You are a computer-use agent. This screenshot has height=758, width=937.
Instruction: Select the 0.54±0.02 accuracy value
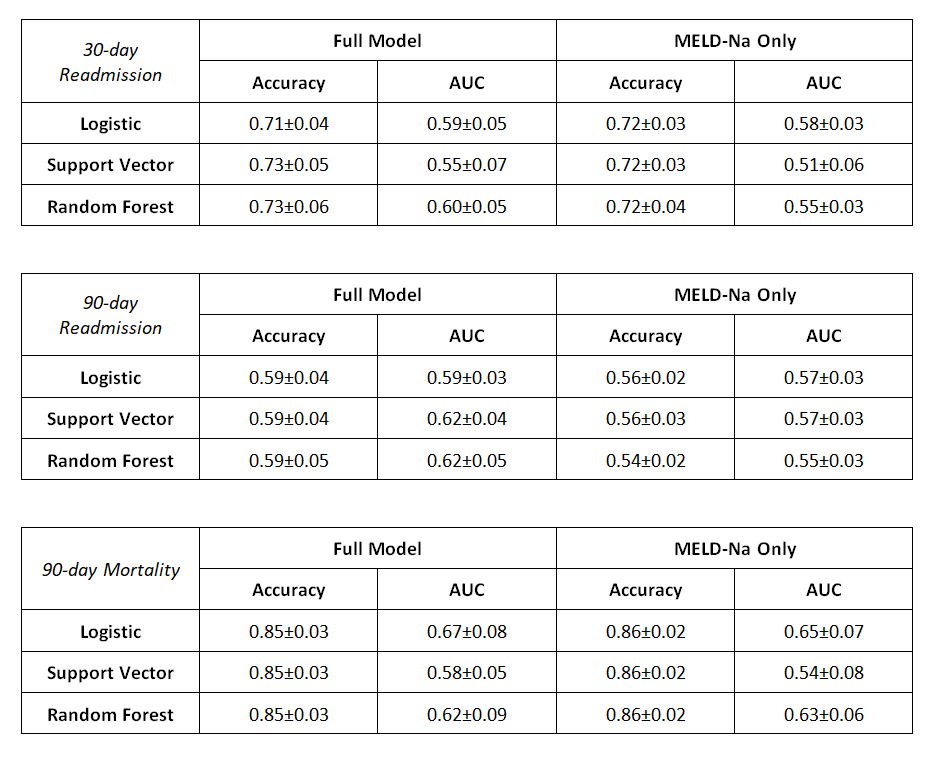pos(645,461)
